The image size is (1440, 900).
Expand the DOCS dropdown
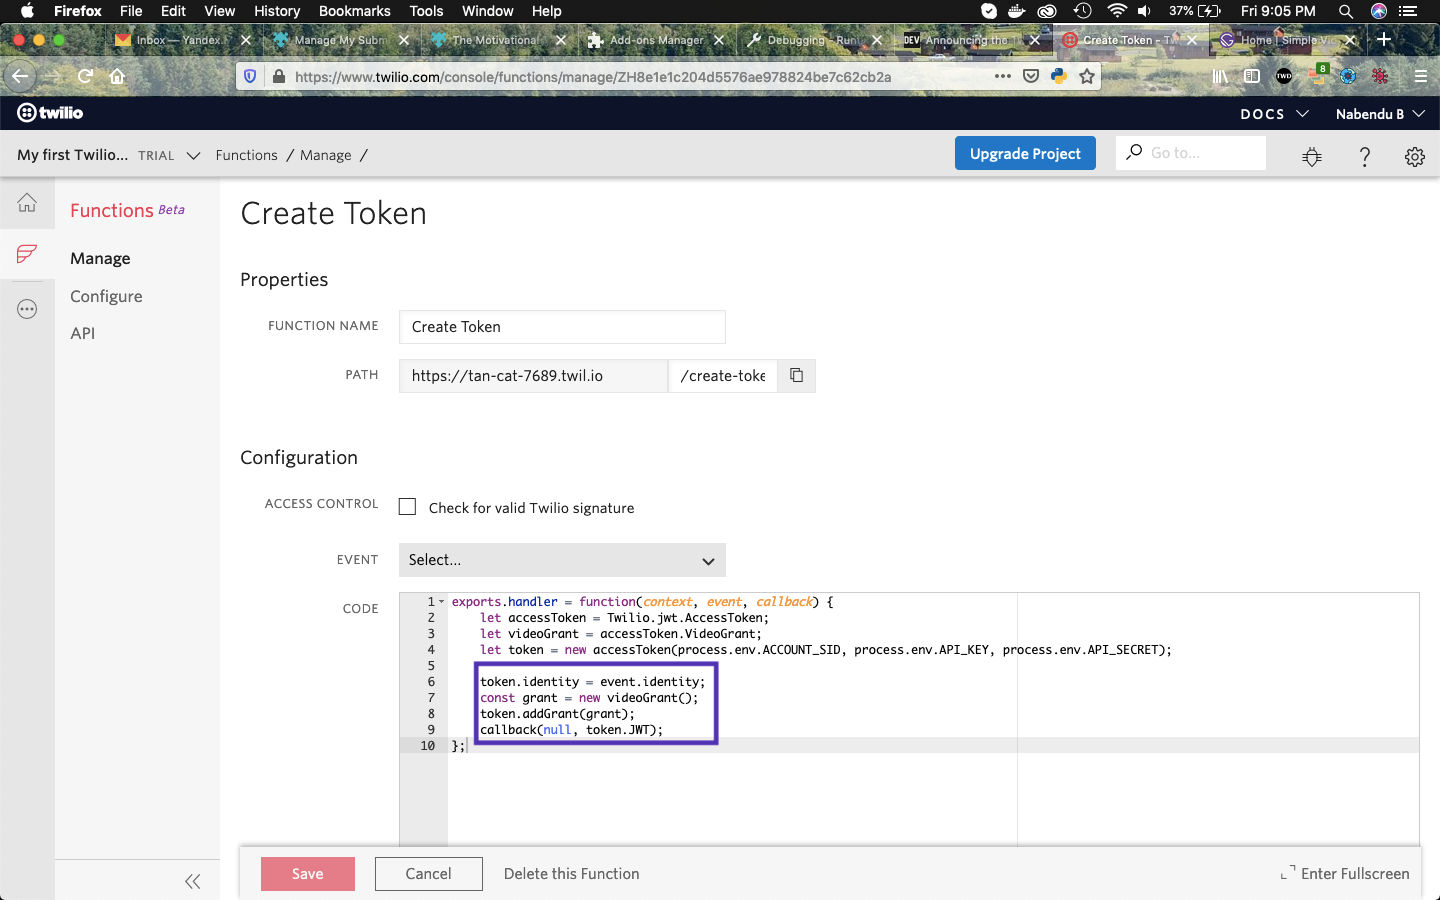tap(1274, 114)
